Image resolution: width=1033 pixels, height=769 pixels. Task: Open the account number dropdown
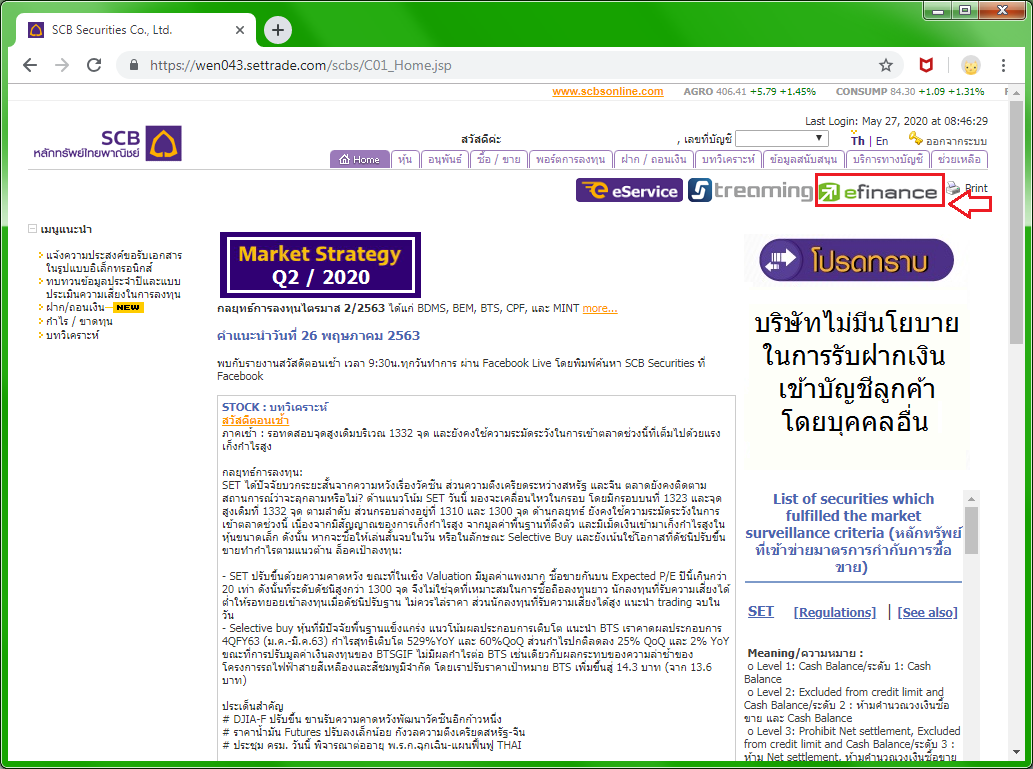[781, 138]
